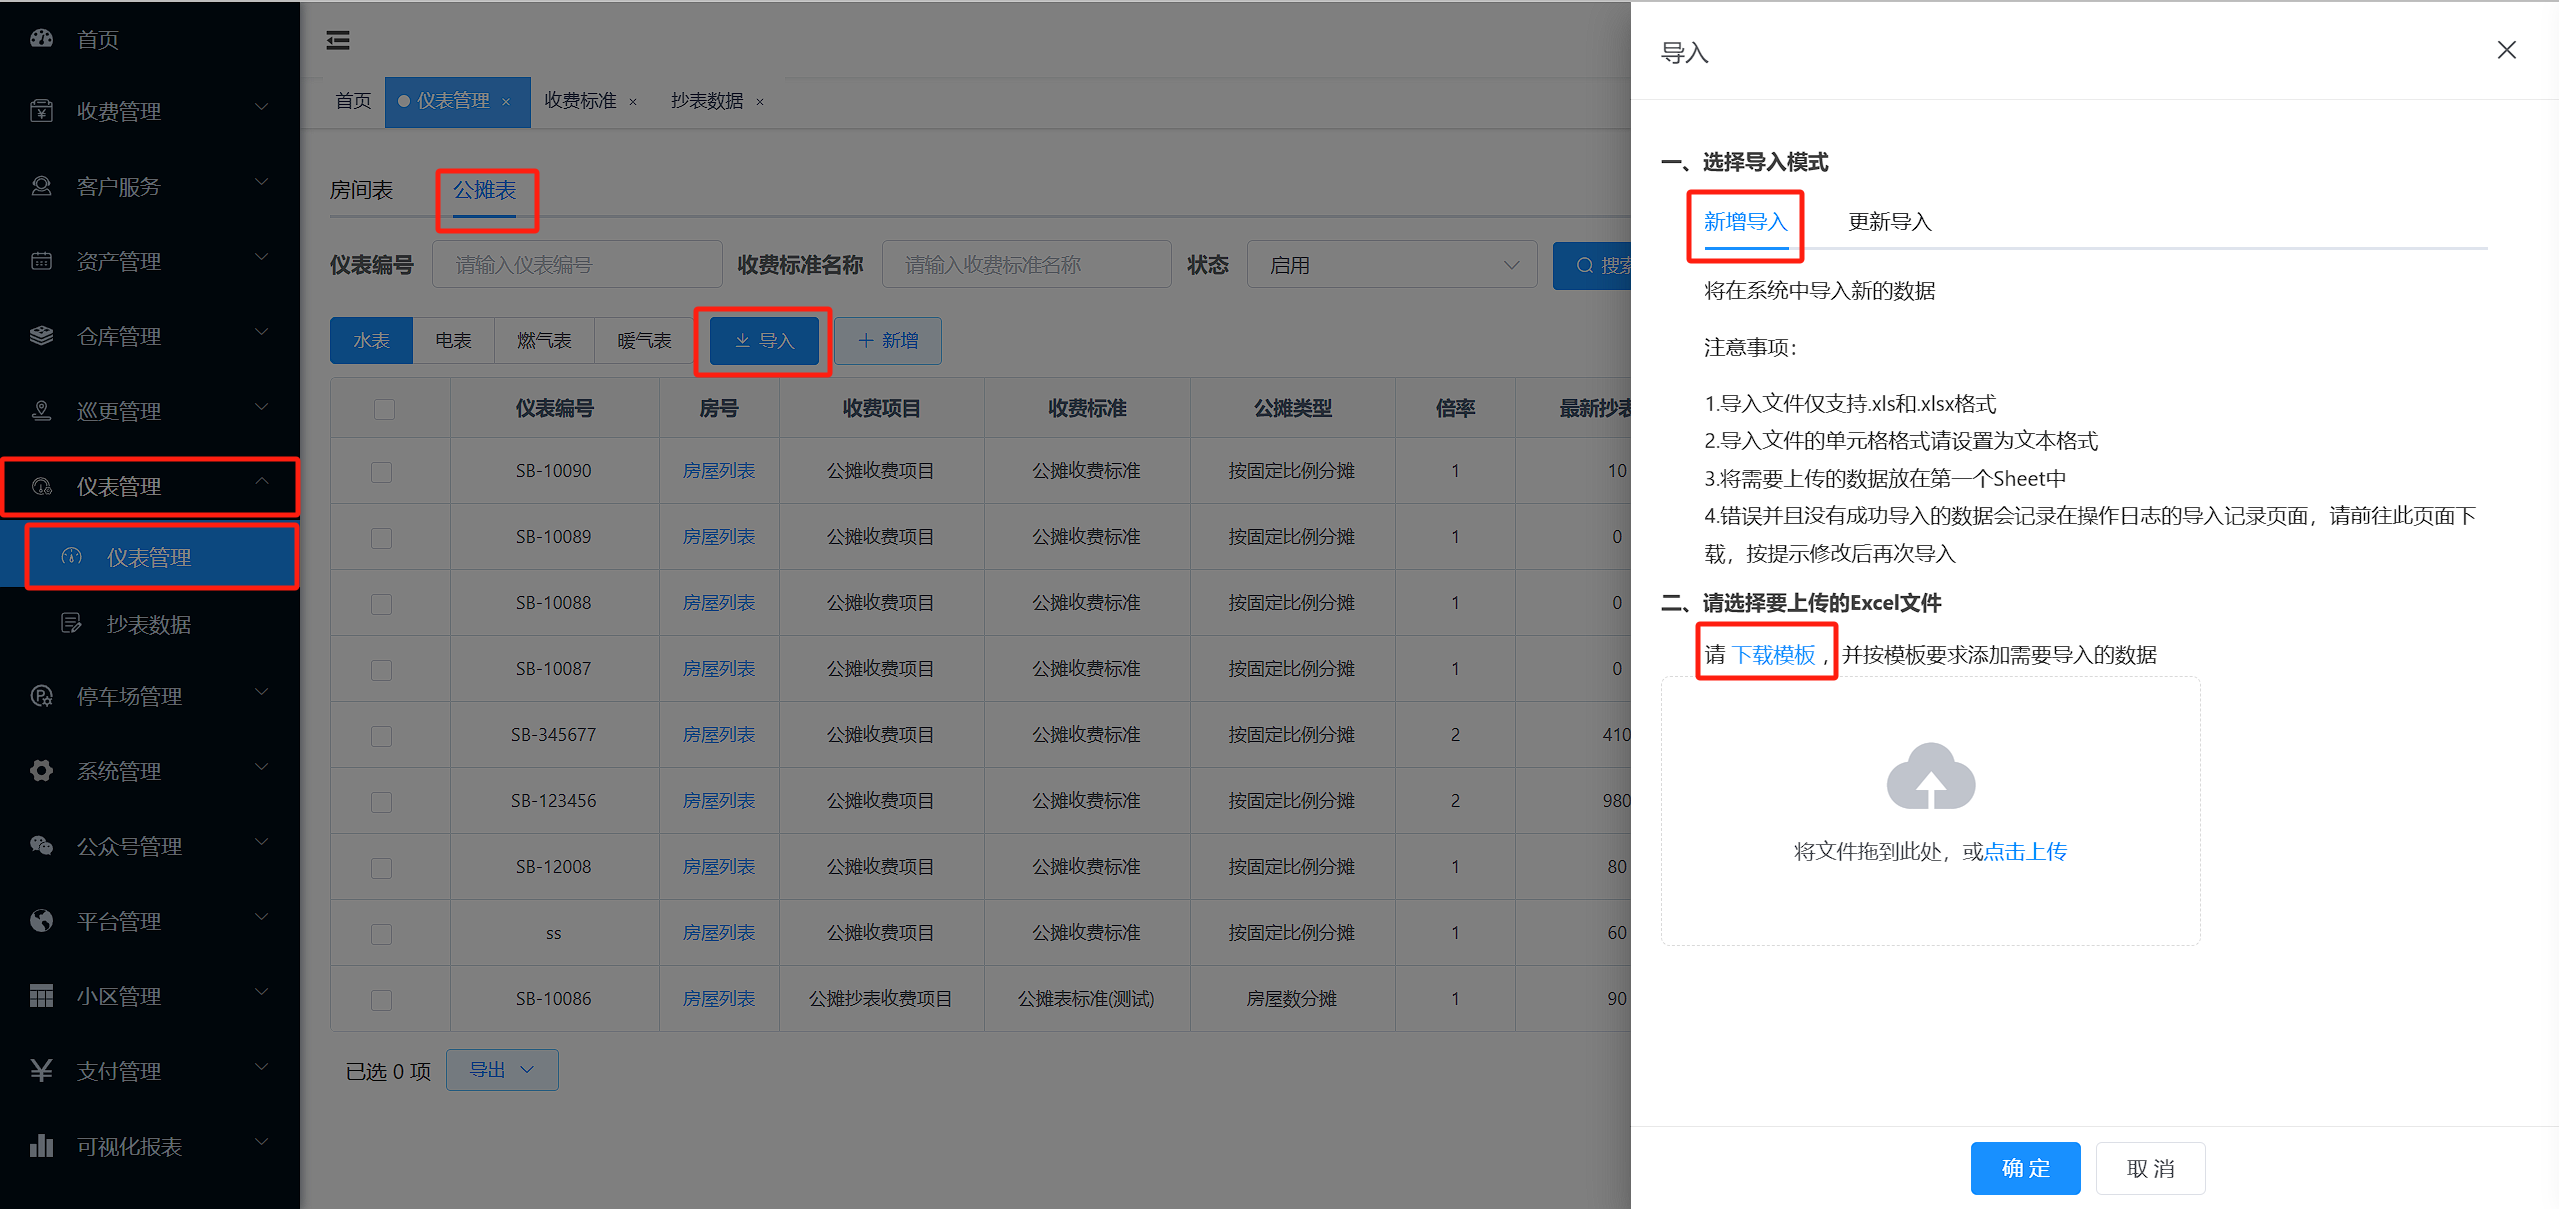2559x1209 pixels.
Task: Click the 新增 add button
Action: [888, 341]
